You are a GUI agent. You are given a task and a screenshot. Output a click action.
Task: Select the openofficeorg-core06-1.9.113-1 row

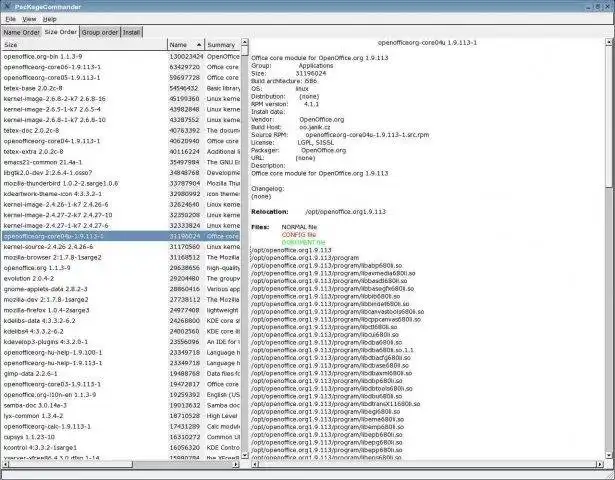click(121, 67)
